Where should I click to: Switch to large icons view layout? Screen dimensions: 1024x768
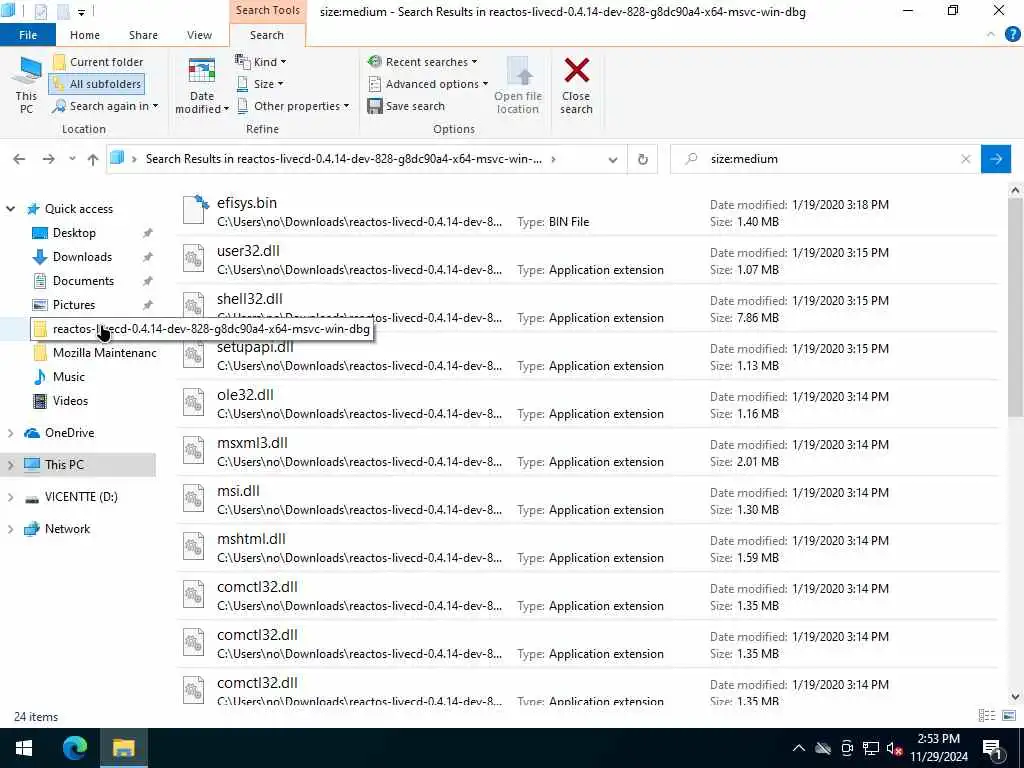1008,716
